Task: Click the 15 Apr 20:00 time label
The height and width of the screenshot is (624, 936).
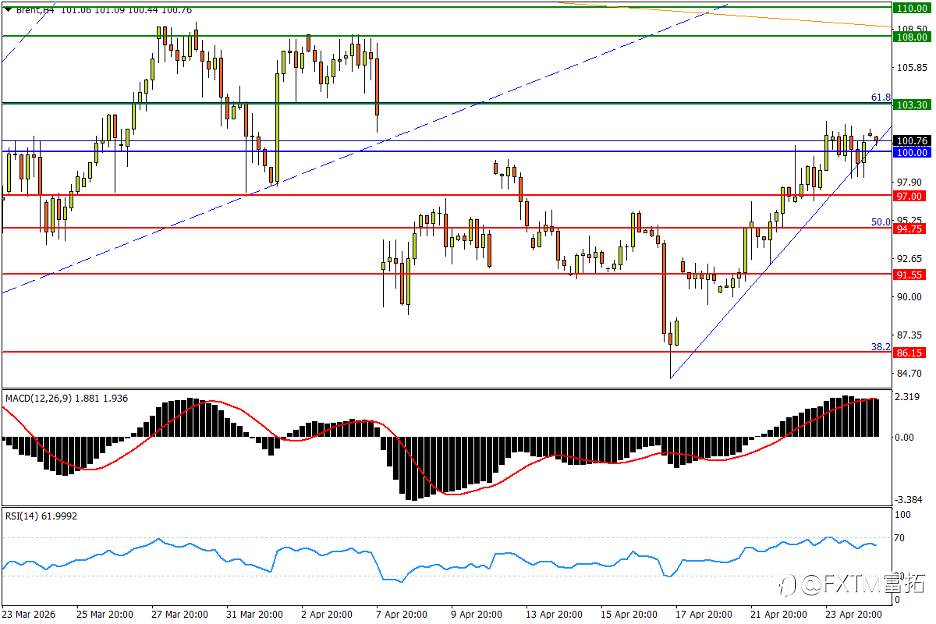Action: [629, 614]
